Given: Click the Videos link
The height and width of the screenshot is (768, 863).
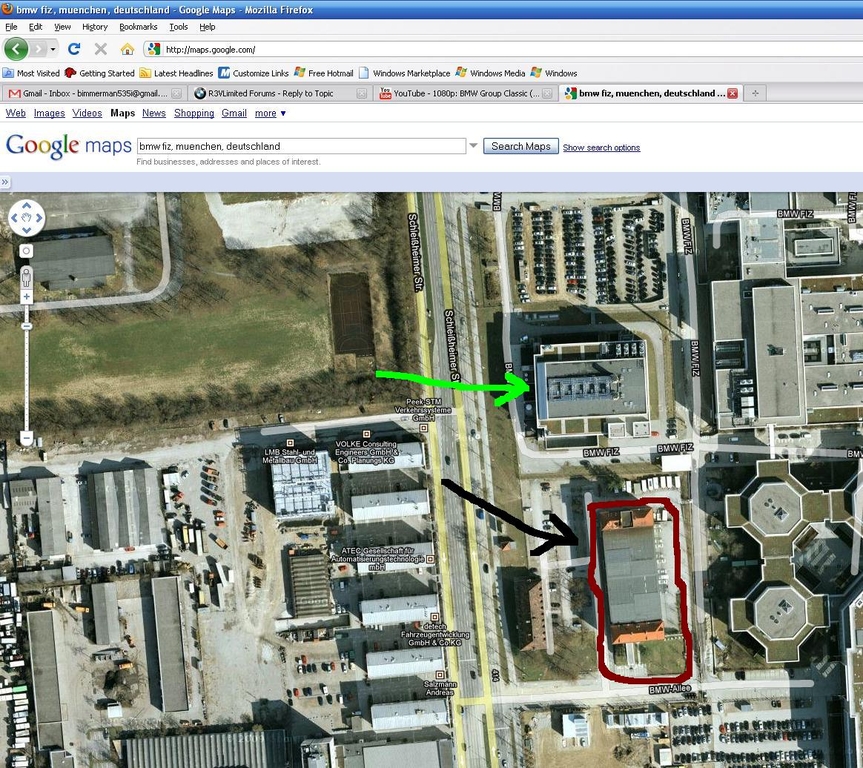Looking at the screenshot, I should tap(87, 113).
